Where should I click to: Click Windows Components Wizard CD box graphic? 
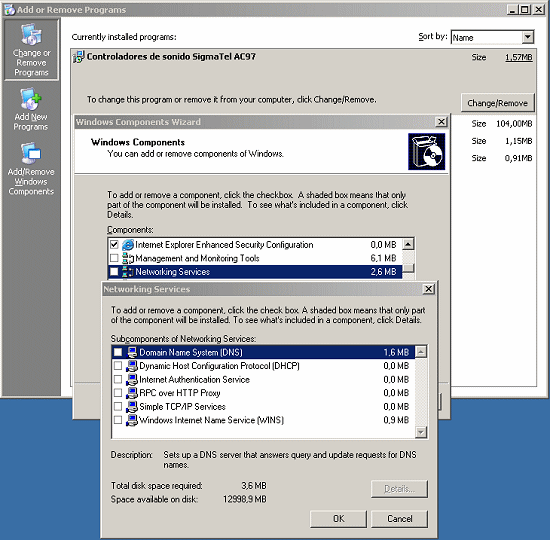pos(427,152)
